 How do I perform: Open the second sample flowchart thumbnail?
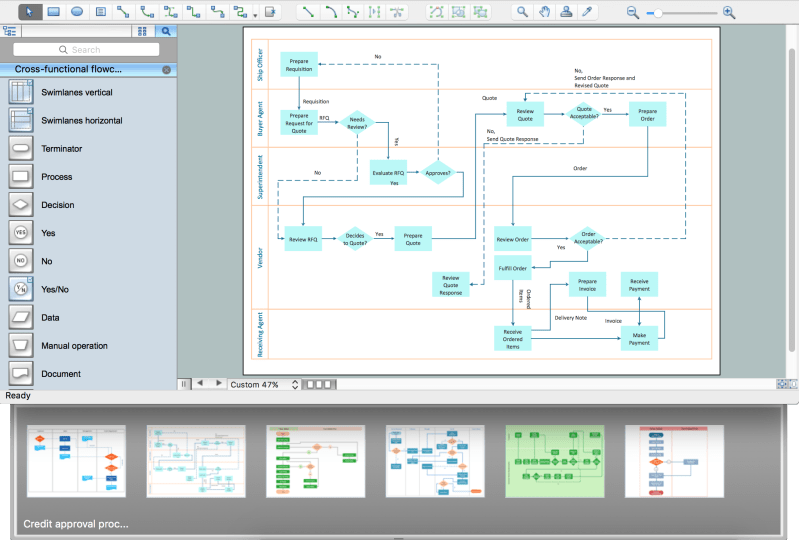point(196,462)
